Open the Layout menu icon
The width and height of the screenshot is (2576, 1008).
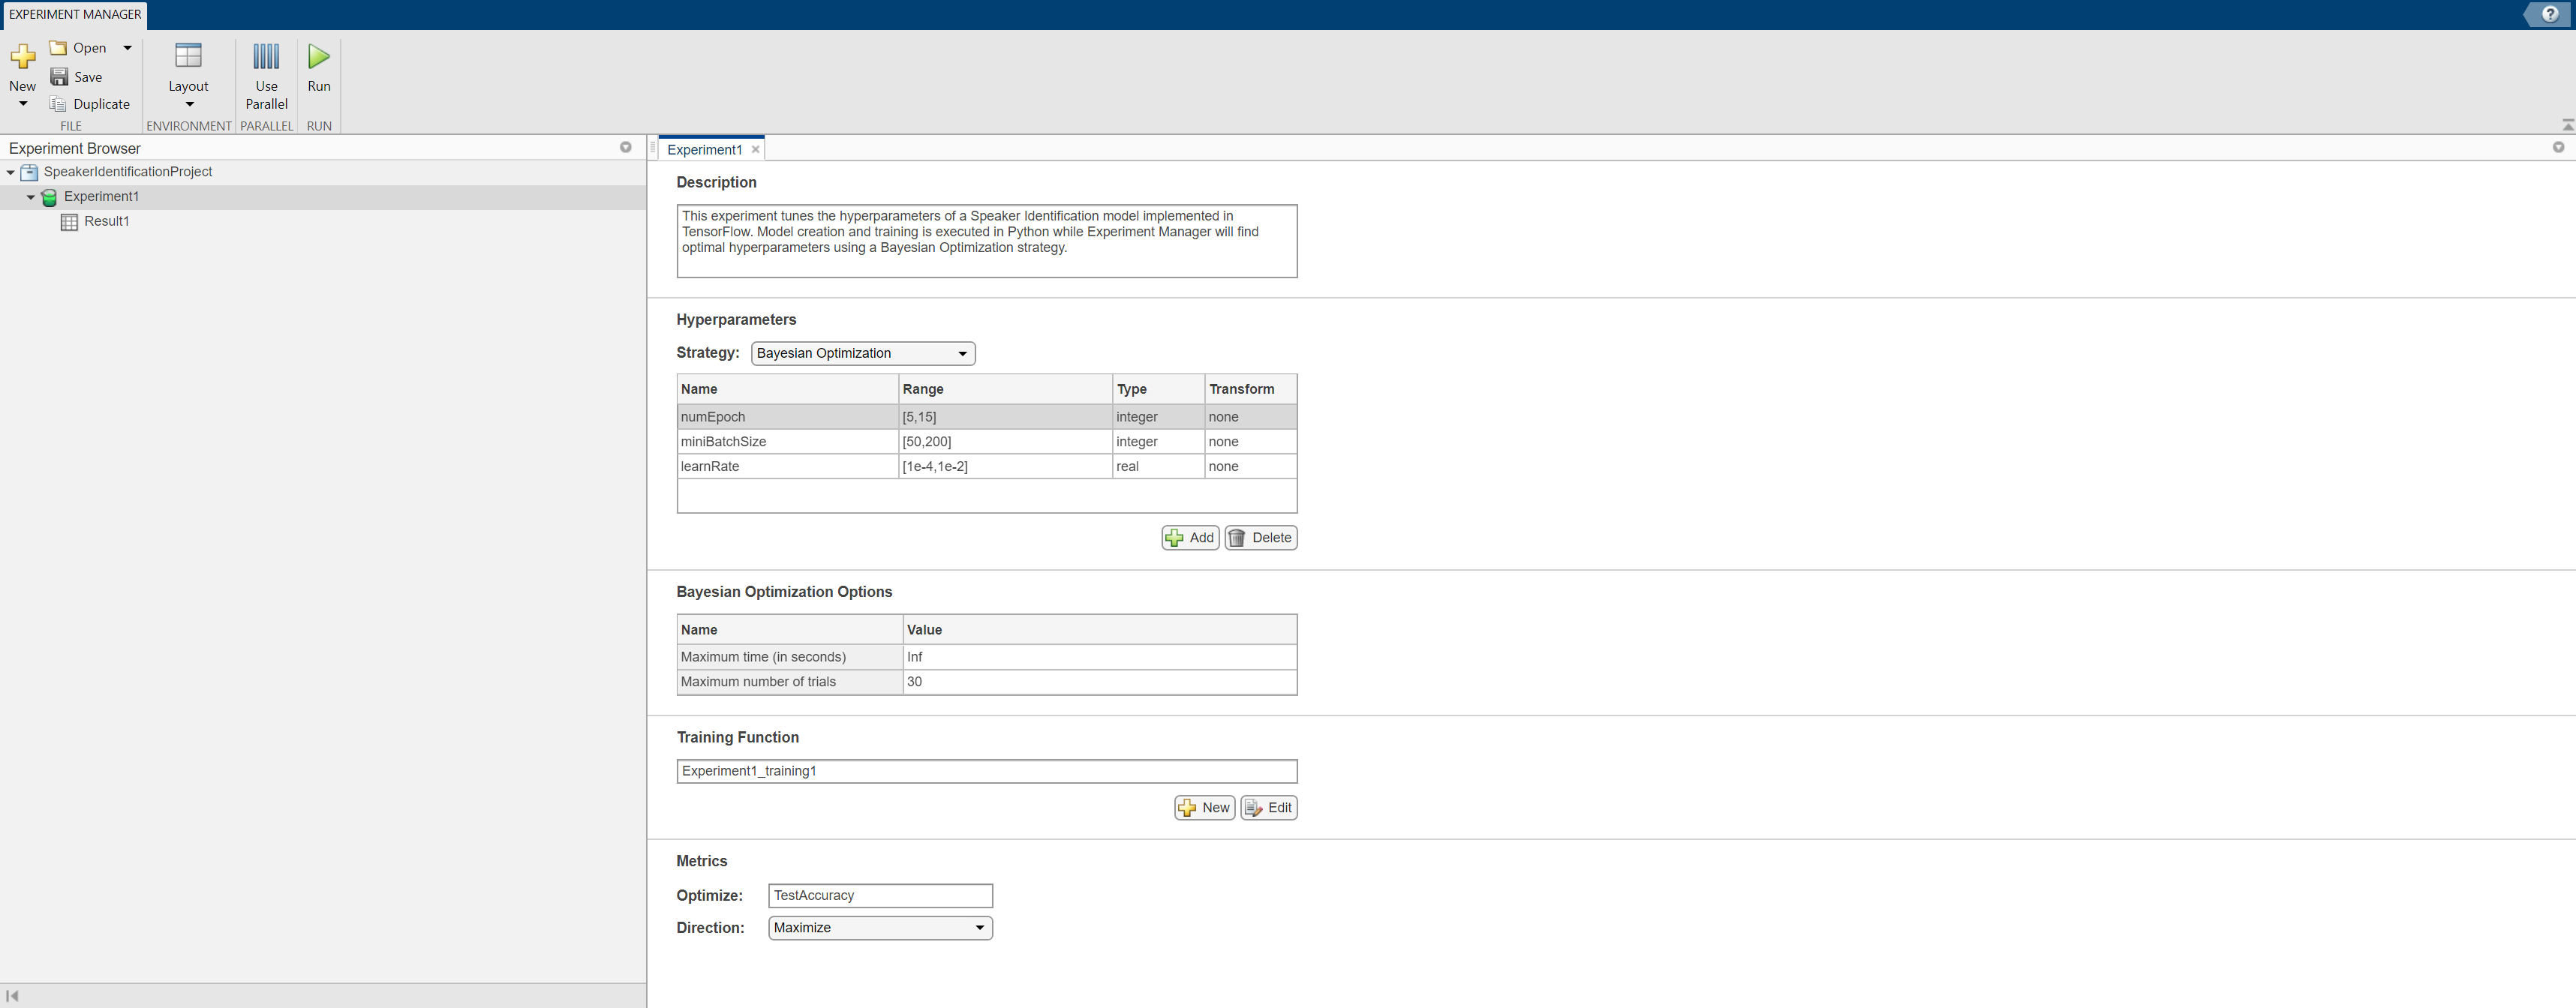pos(188,56)
